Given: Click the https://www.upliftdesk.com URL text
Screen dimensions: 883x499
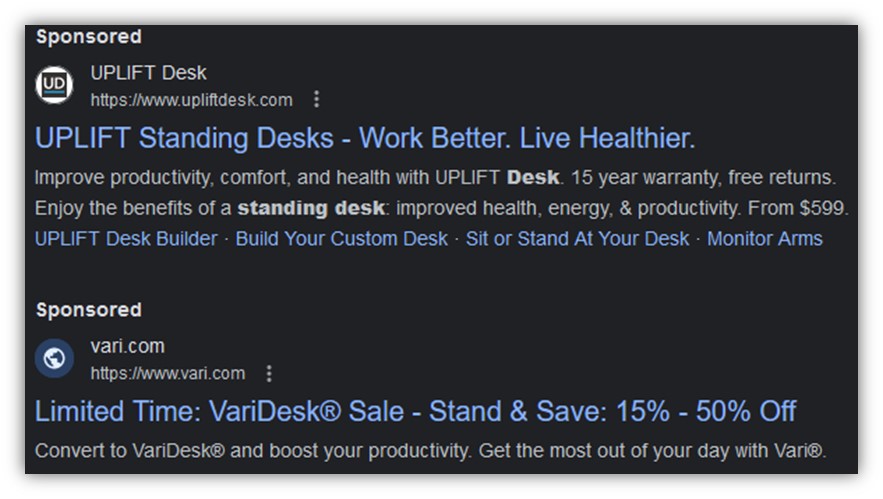Looking at the screenshot, I should 191,100.
